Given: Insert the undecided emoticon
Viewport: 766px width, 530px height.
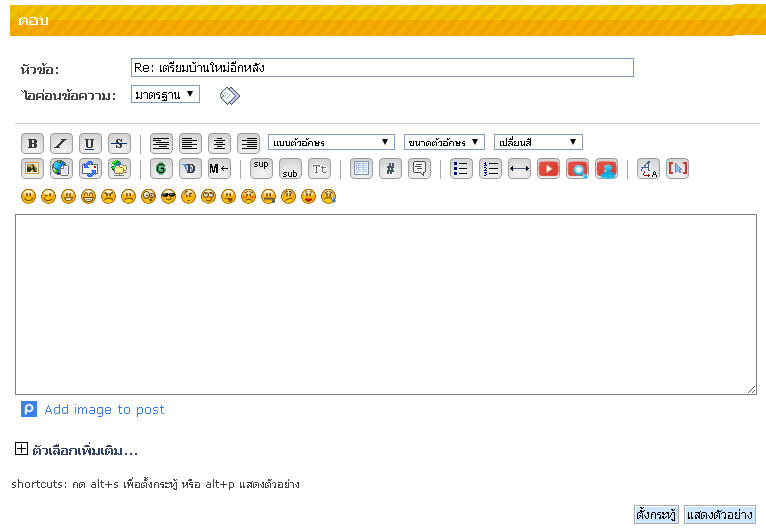Looking at the screenshot, I should [289, 196].
